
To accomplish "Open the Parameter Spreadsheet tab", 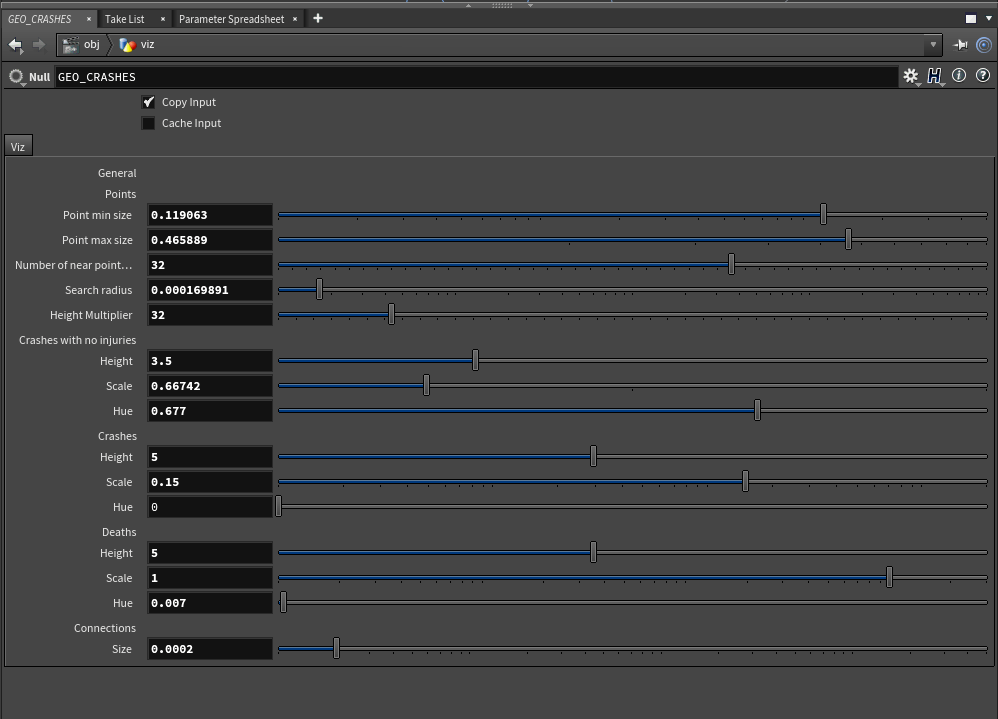I will tap(232, 19).
